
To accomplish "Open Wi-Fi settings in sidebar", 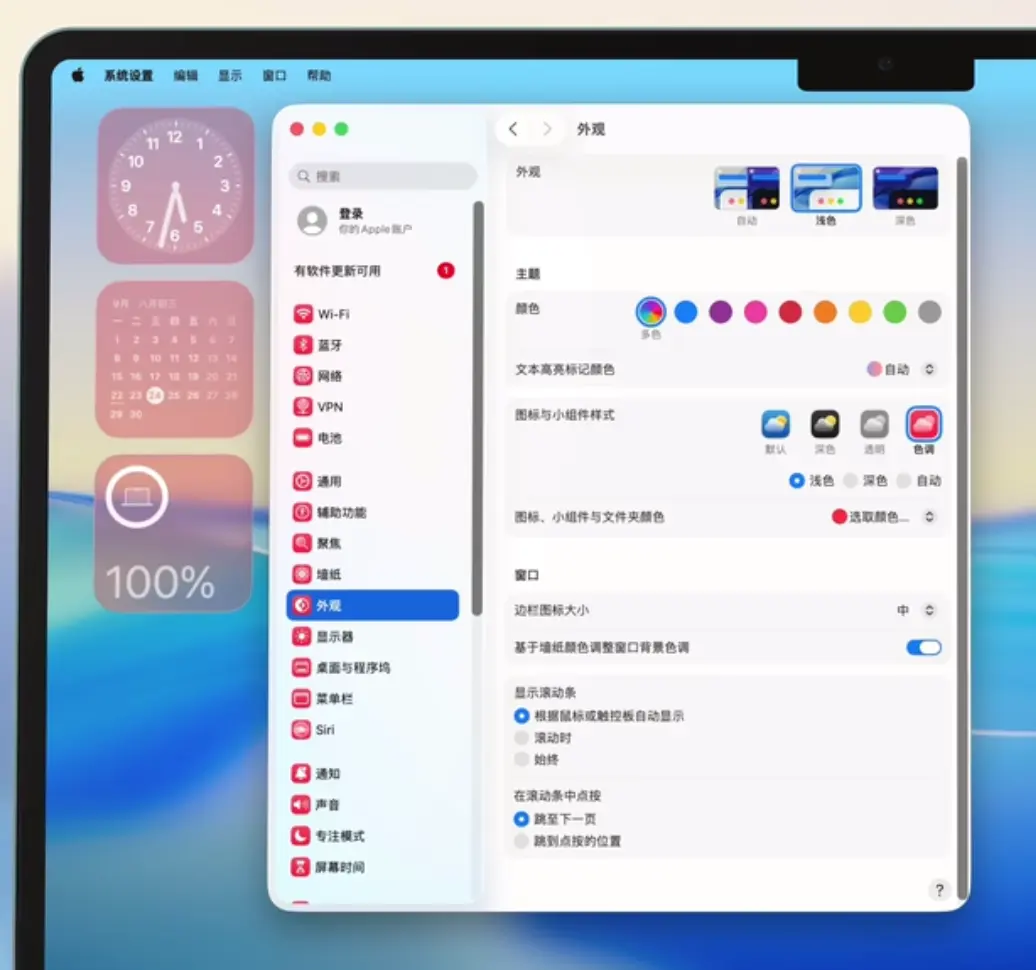I will (x=333, y=314).
